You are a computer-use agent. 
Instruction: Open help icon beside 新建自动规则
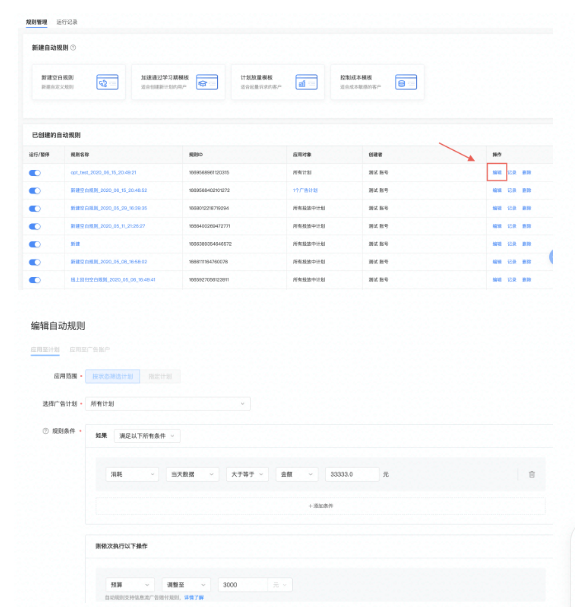[73, 48]
